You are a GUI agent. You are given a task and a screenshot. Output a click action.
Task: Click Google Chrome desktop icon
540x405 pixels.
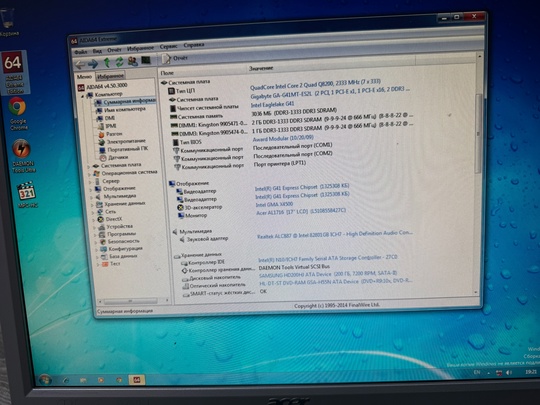(x=18, y=113)
